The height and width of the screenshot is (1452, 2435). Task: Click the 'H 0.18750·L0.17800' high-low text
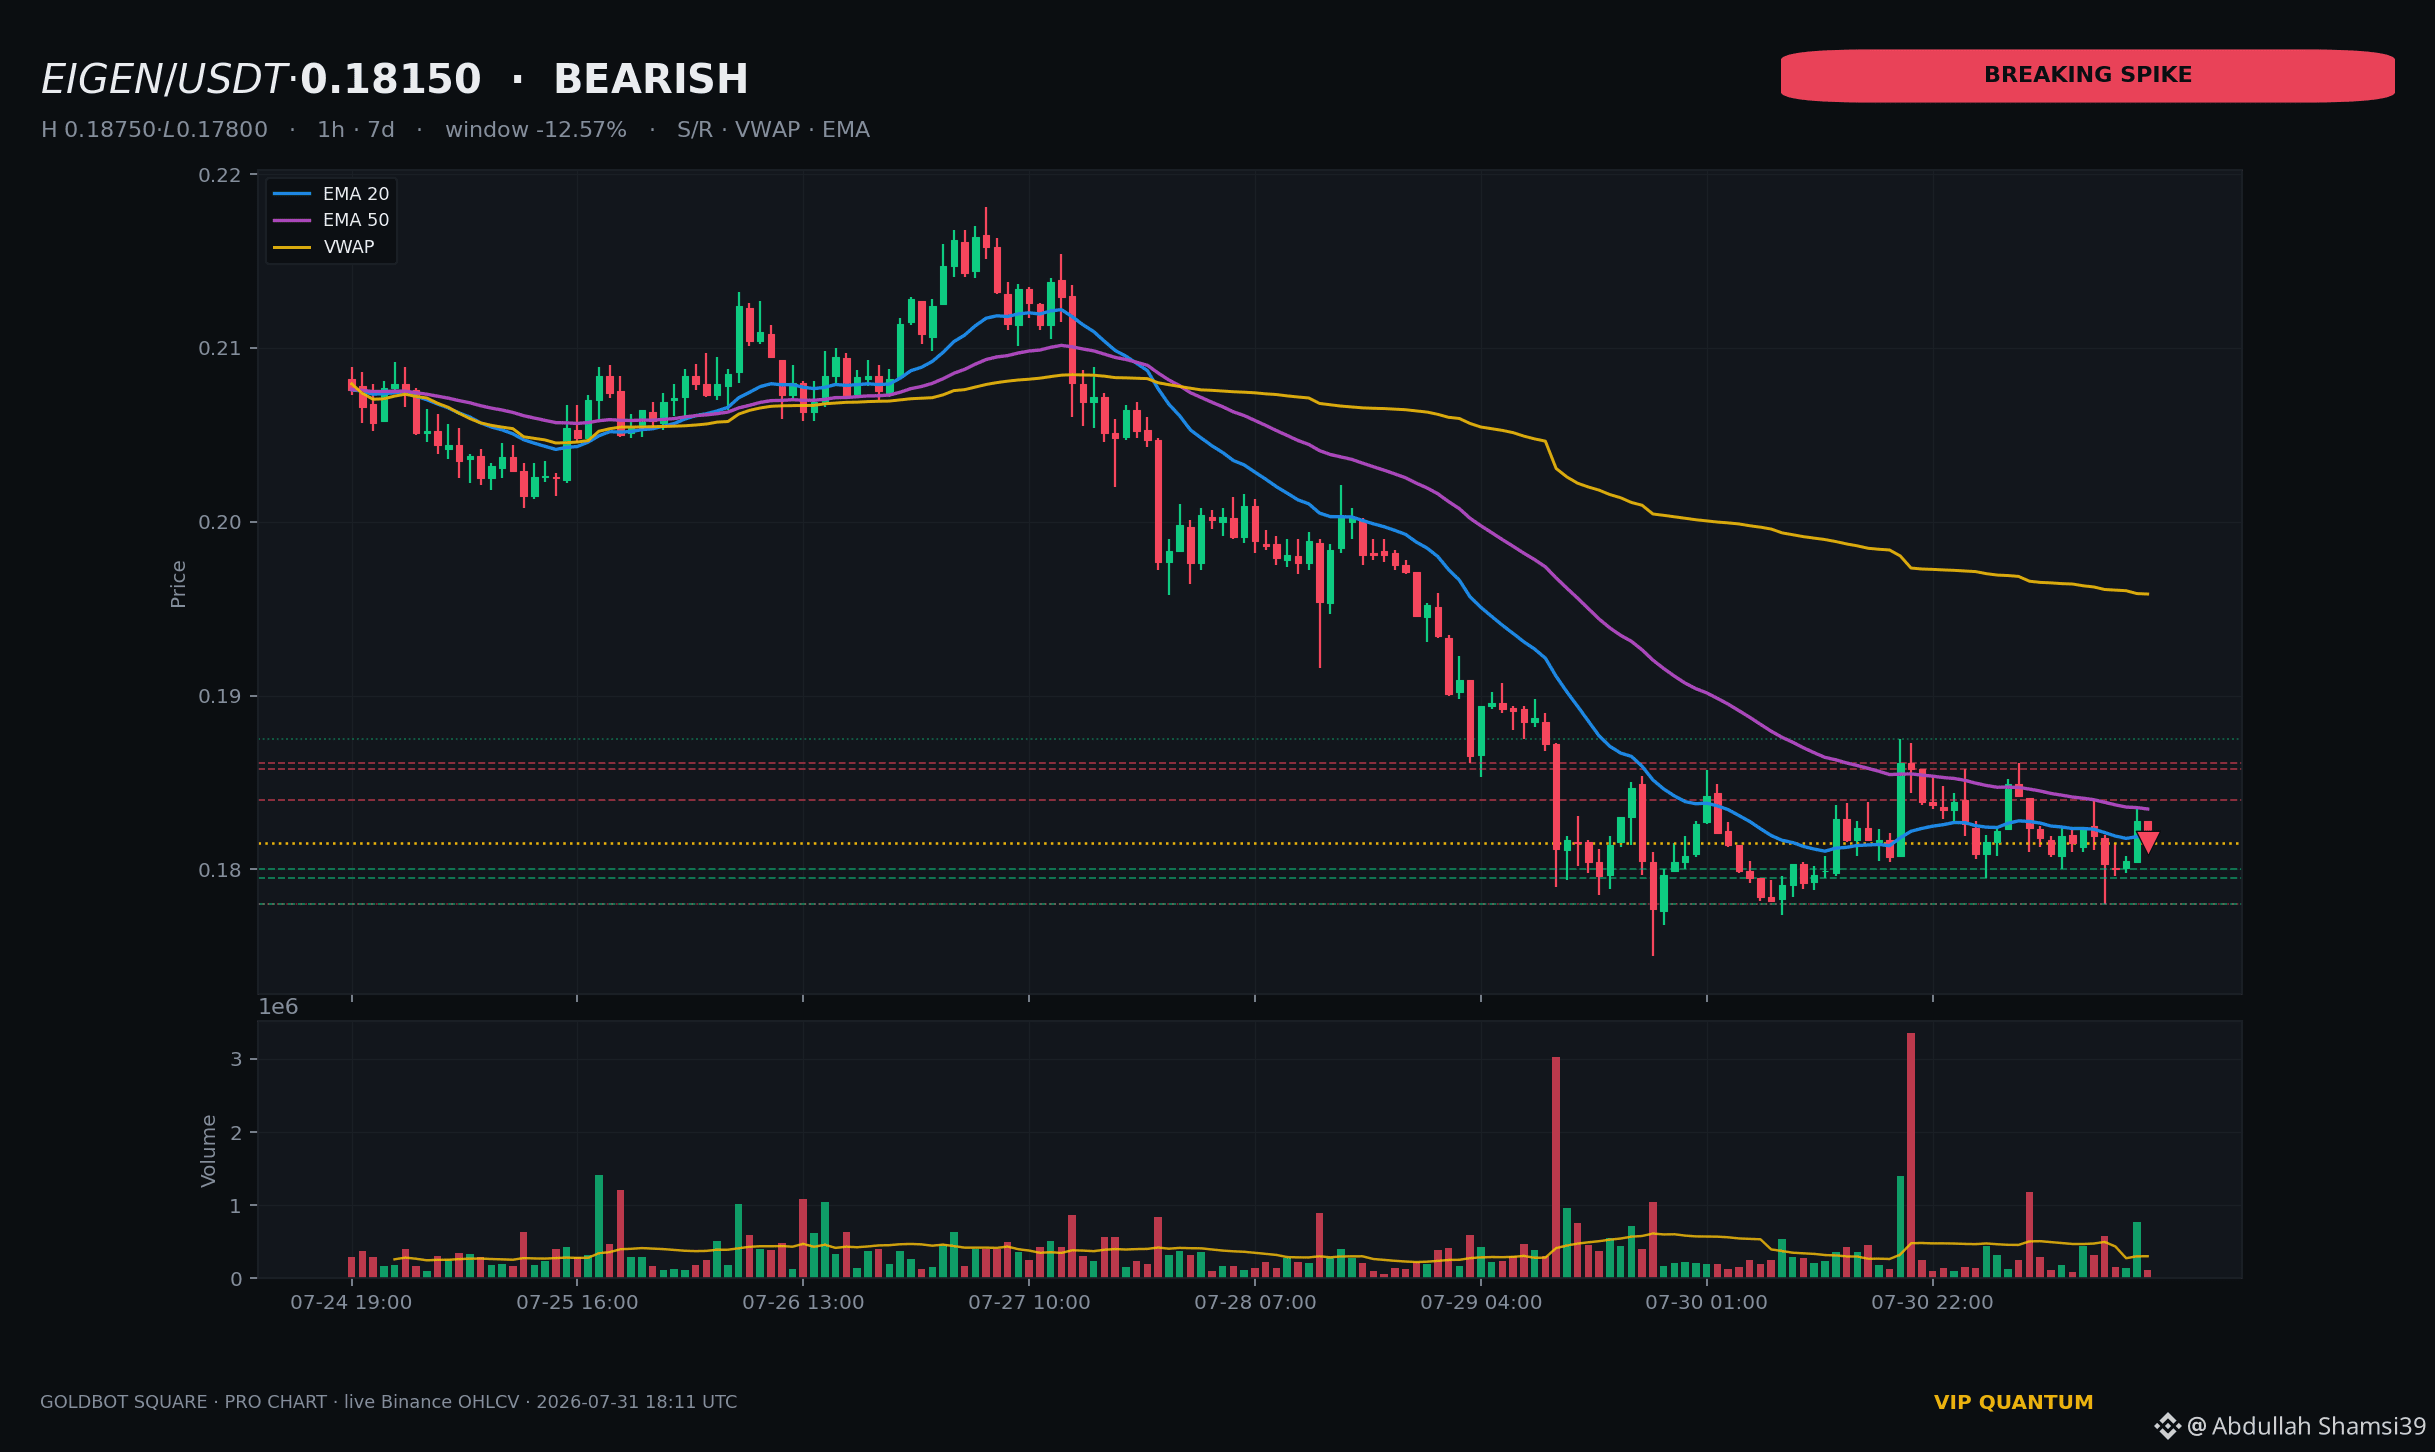click(x=154, y=130)
